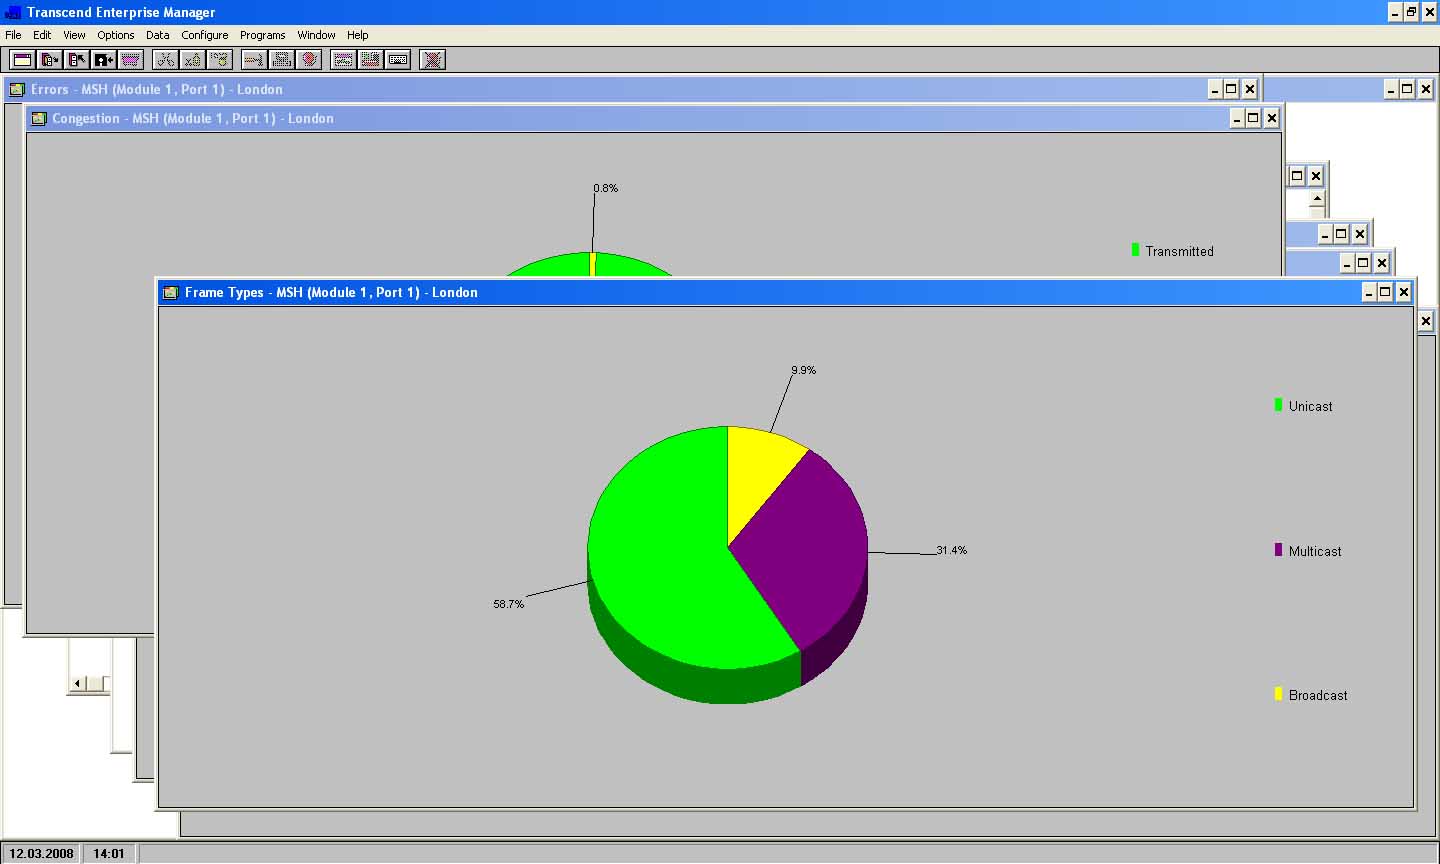Click the scroll-up arrow in the background window
Viewport: 1440px width, 864px height.
click(1317, 199)
